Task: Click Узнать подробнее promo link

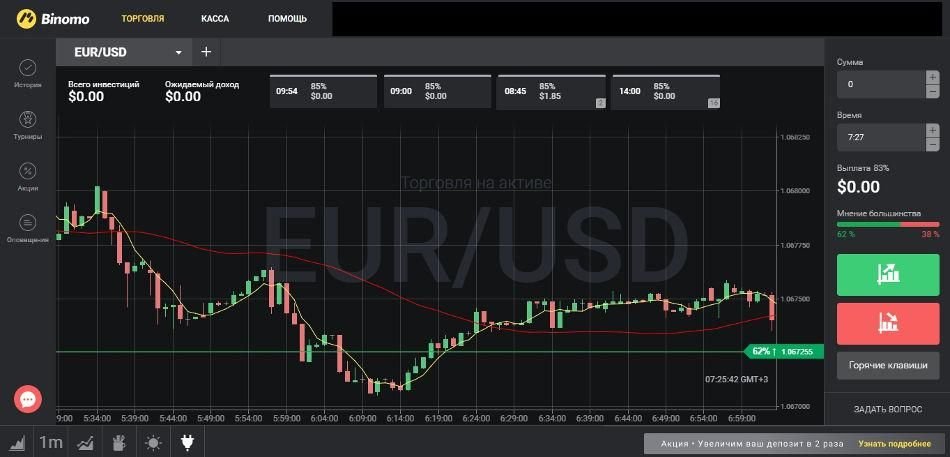Action: point(894,444)
